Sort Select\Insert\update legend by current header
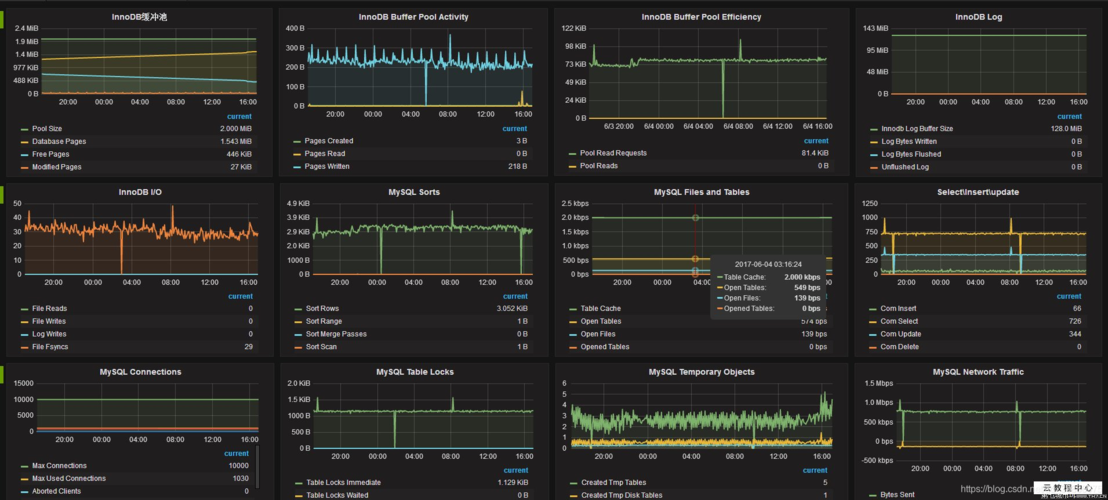The image size is (1108, 500). click(x=1069, y=297)
